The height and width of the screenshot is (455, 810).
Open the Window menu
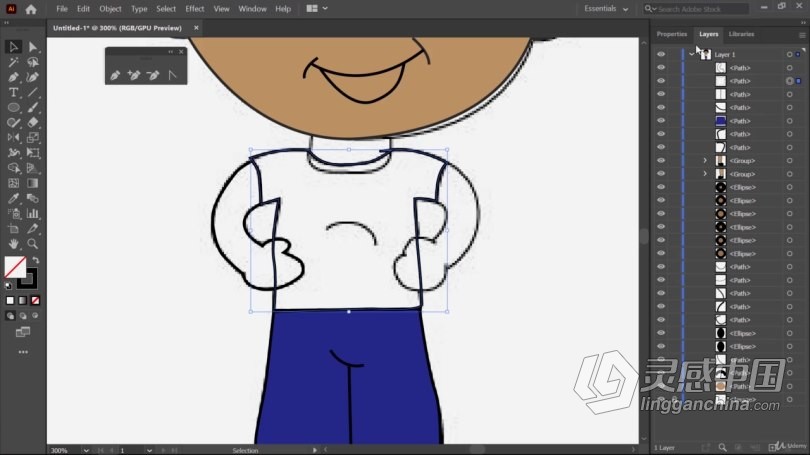coord(252,9)
